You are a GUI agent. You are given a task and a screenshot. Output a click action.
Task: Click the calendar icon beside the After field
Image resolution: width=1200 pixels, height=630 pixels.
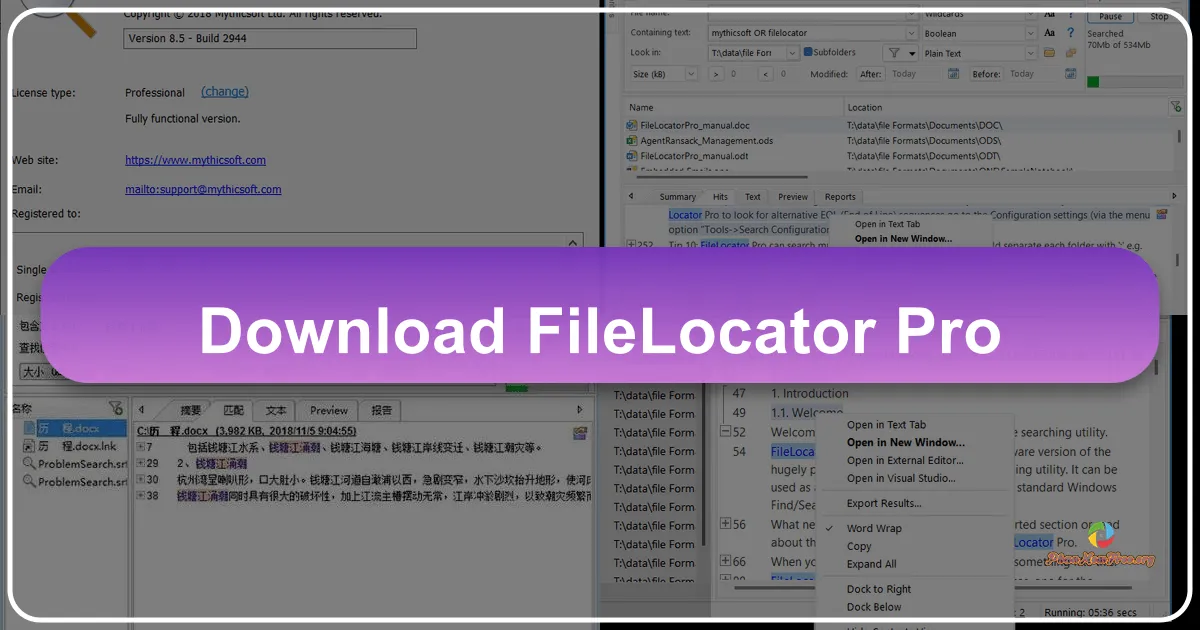953,73
